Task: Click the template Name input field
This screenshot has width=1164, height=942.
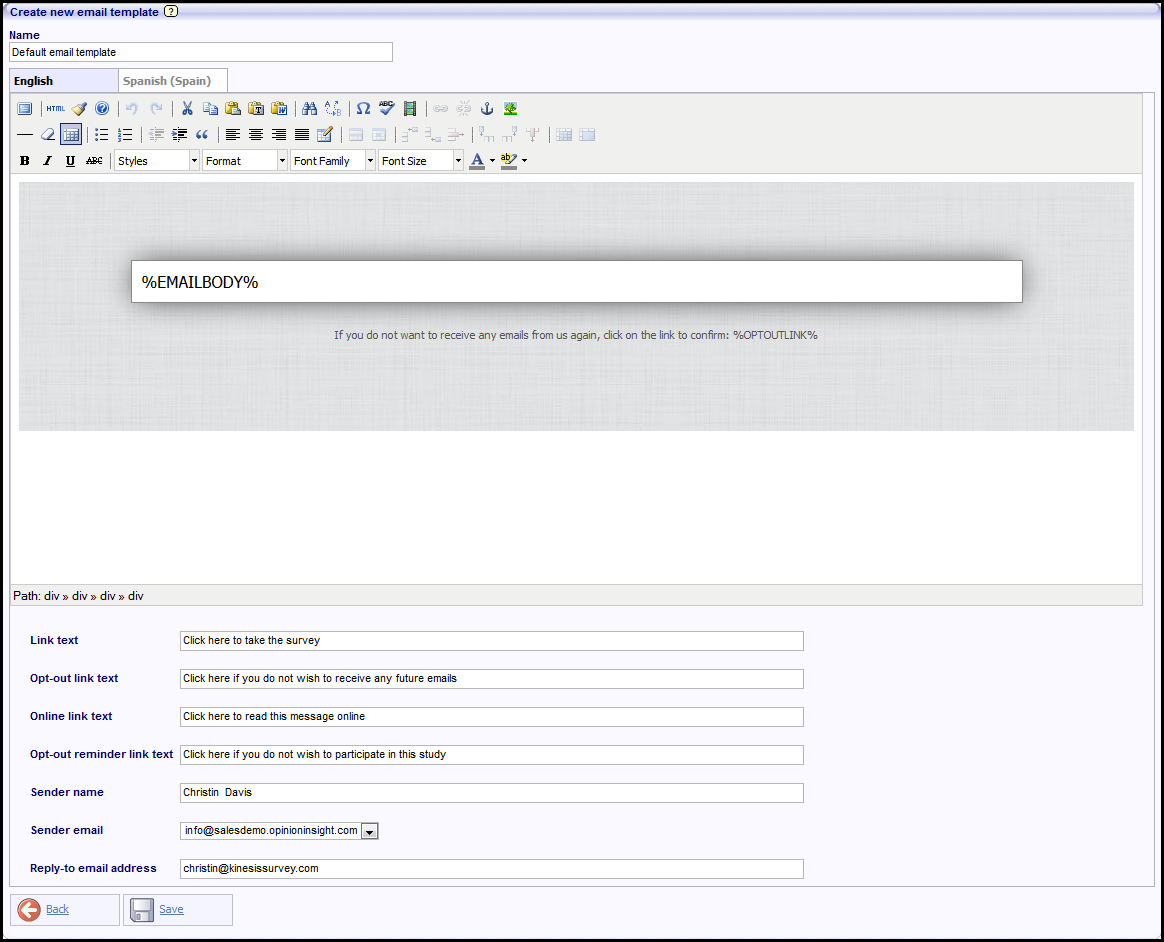Action: click(x=200, y=52)
